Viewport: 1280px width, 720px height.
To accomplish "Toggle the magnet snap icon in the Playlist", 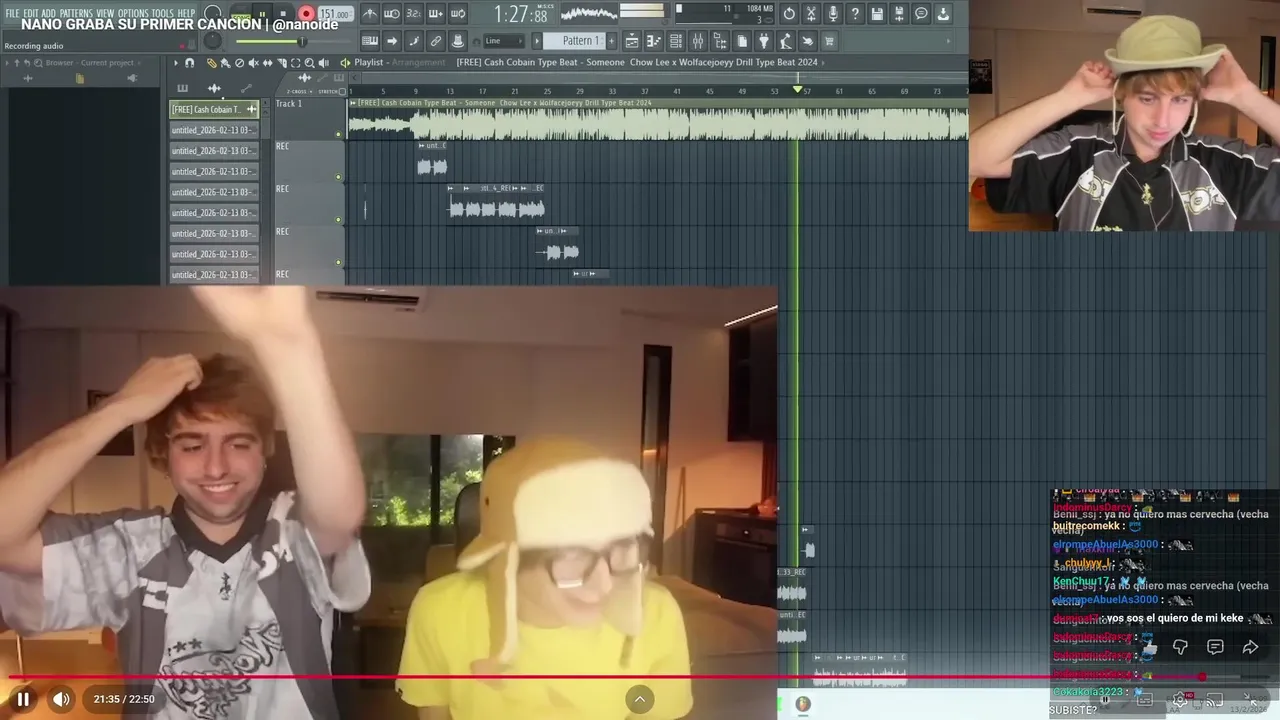I will pyautogui.click(x=189, y=62).
